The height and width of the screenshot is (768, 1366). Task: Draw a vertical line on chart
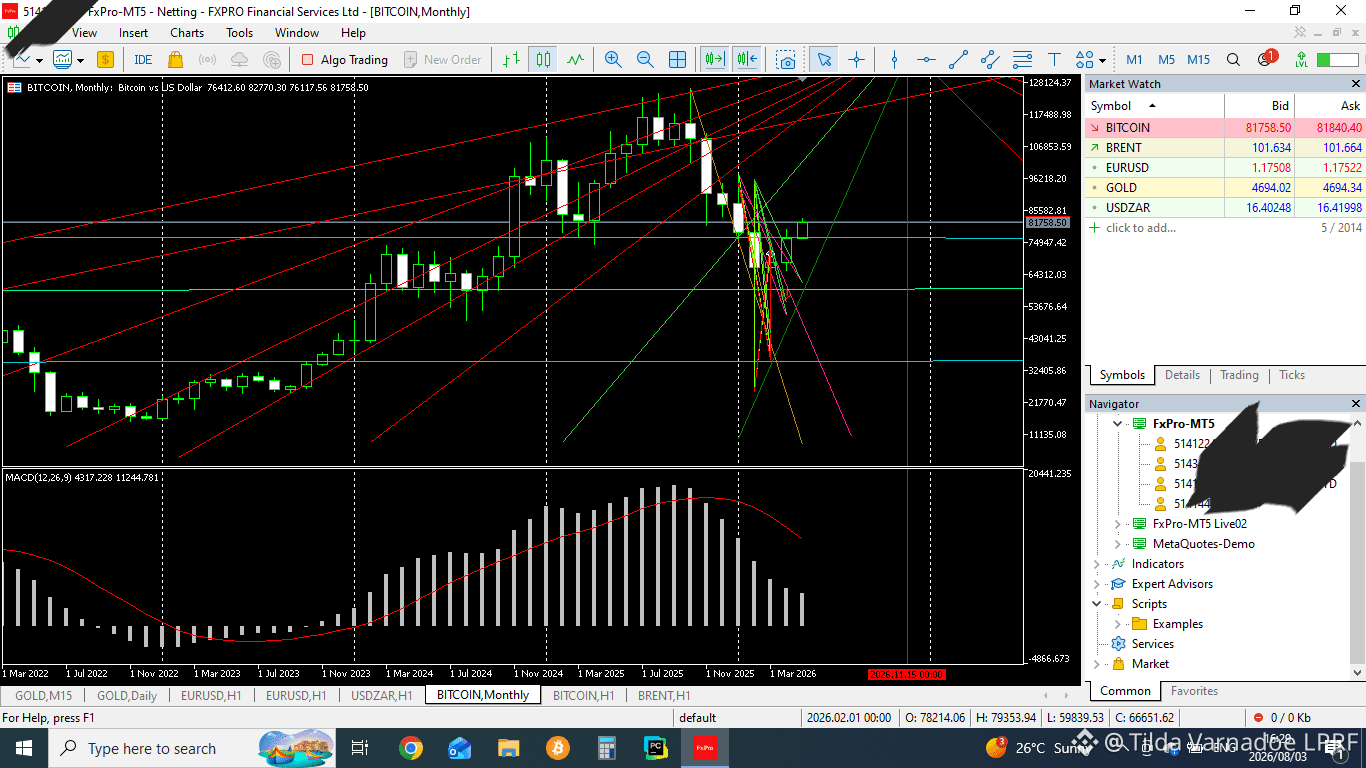click(x=894, y=60)
